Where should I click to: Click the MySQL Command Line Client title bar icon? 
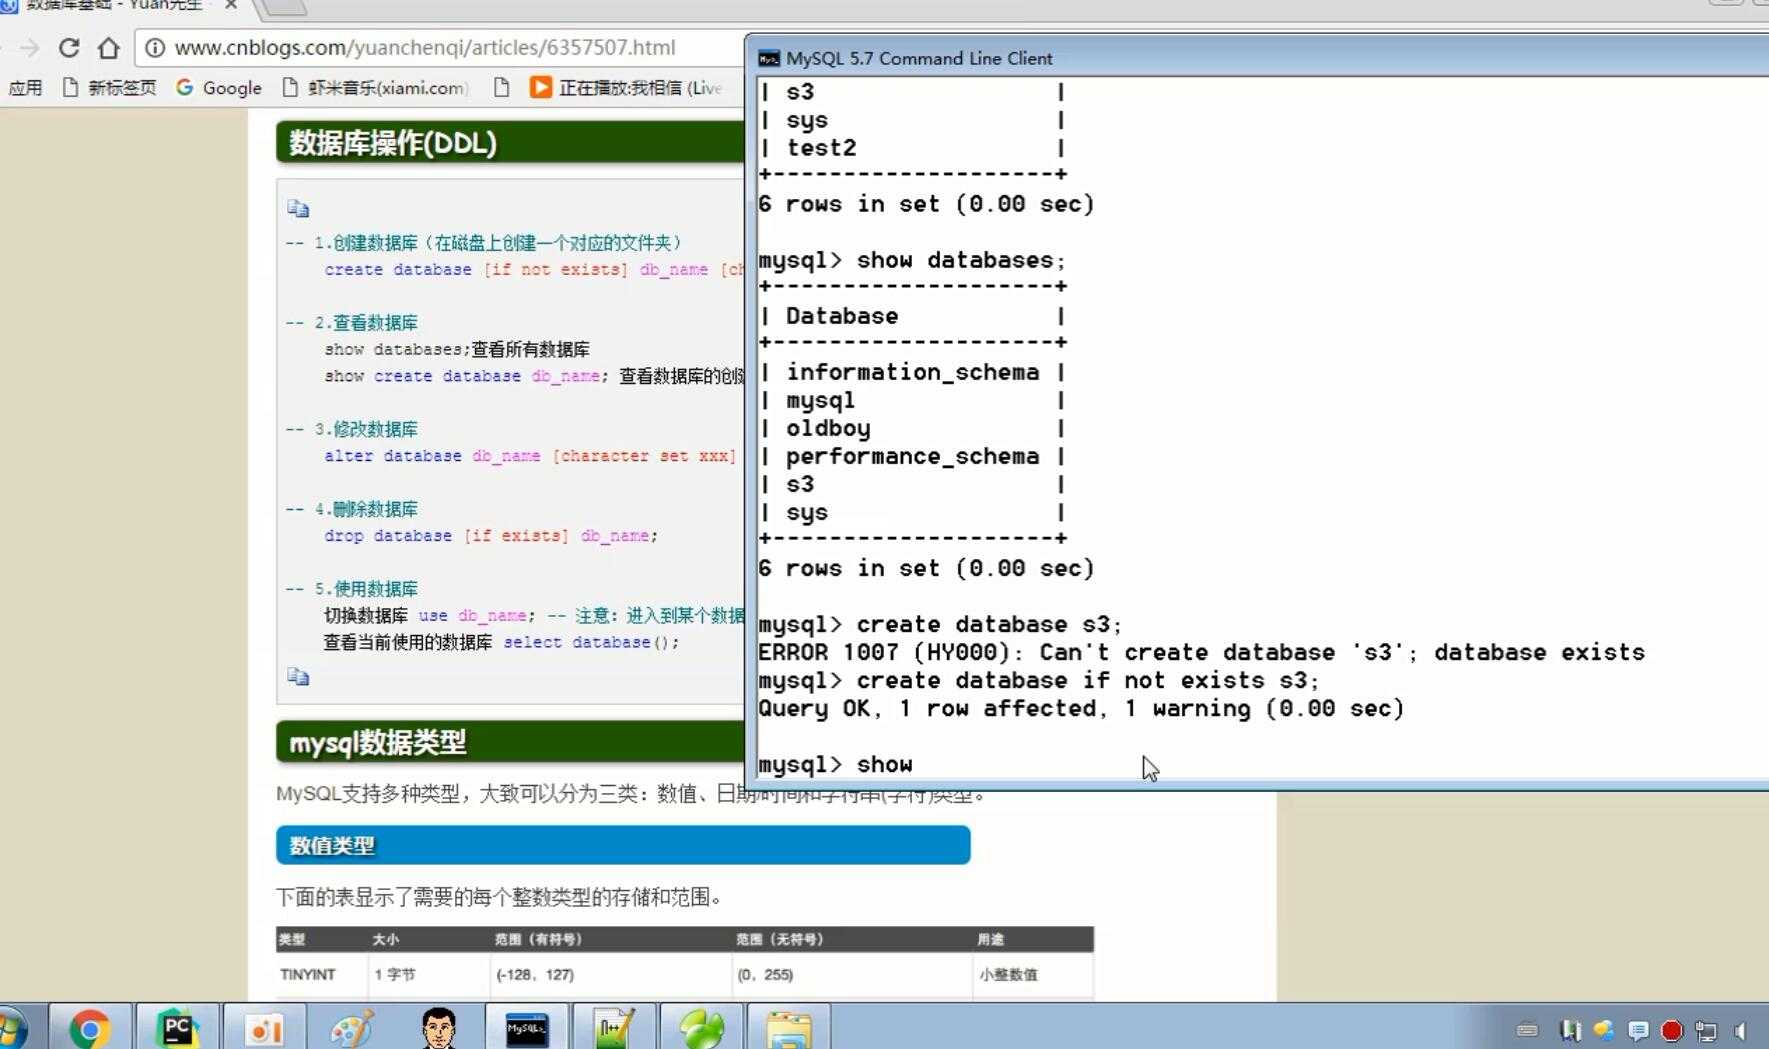[768, 58]
